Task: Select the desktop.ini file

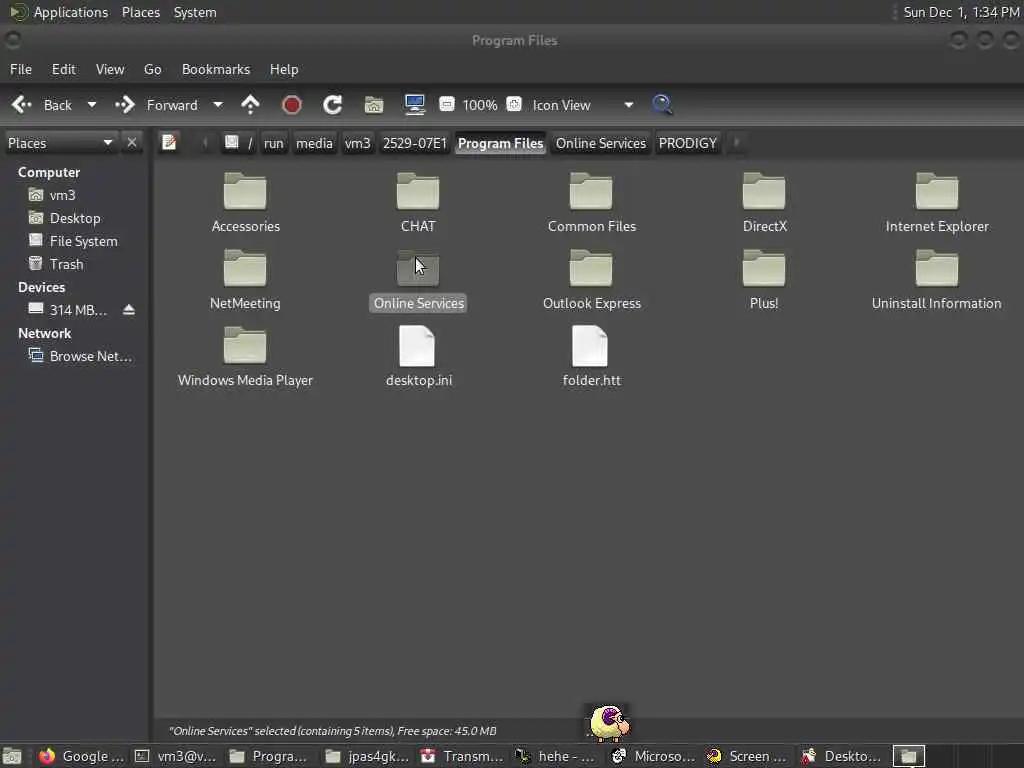Action: (x=418, y=357)
